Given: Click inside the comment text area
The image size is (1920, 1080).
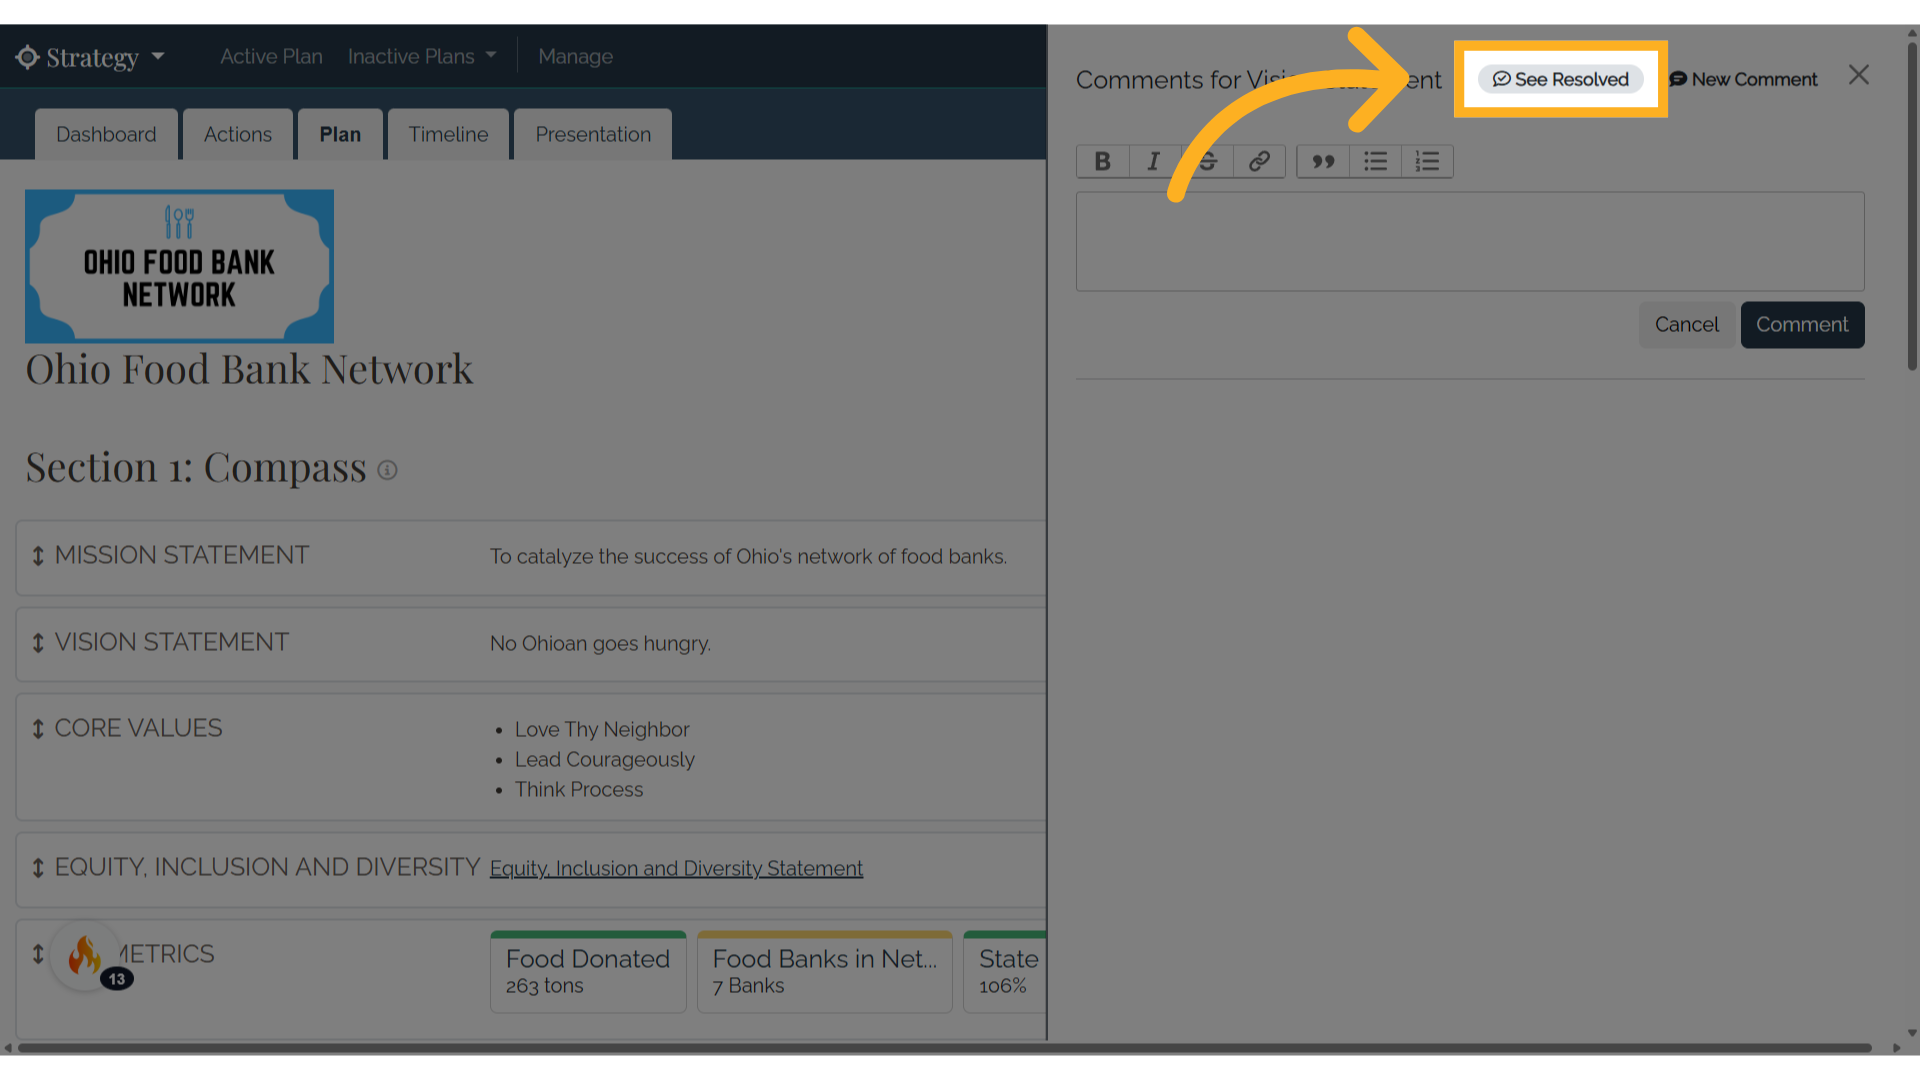Looking at the screenshot, I should [1470, 241].
